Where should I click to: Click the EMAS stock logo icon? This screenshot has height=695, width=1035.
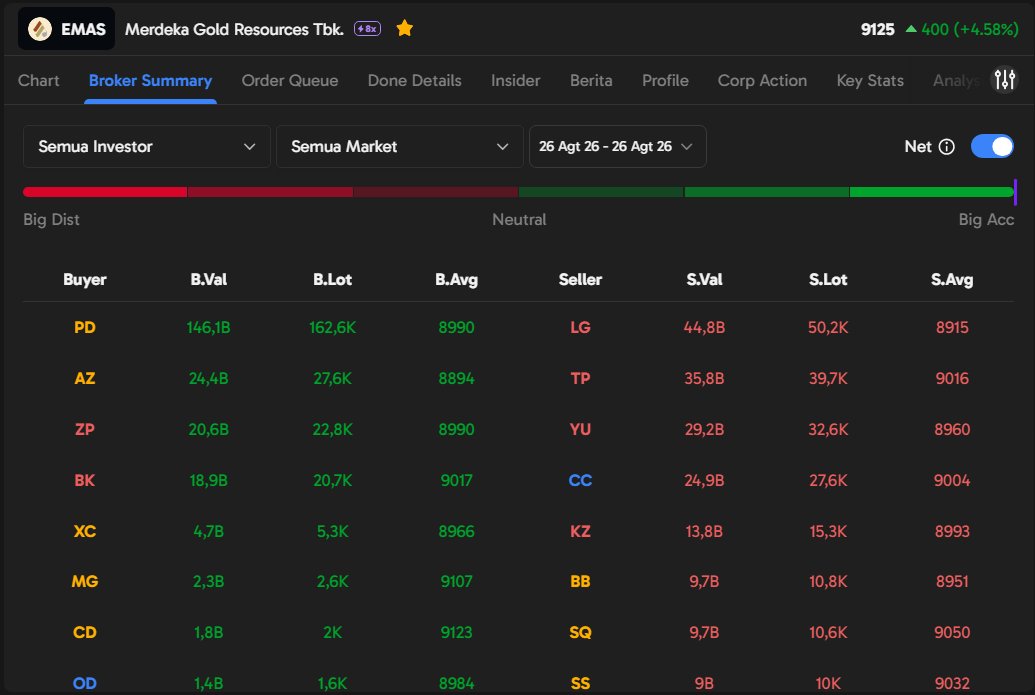click(x=40, y=29)
